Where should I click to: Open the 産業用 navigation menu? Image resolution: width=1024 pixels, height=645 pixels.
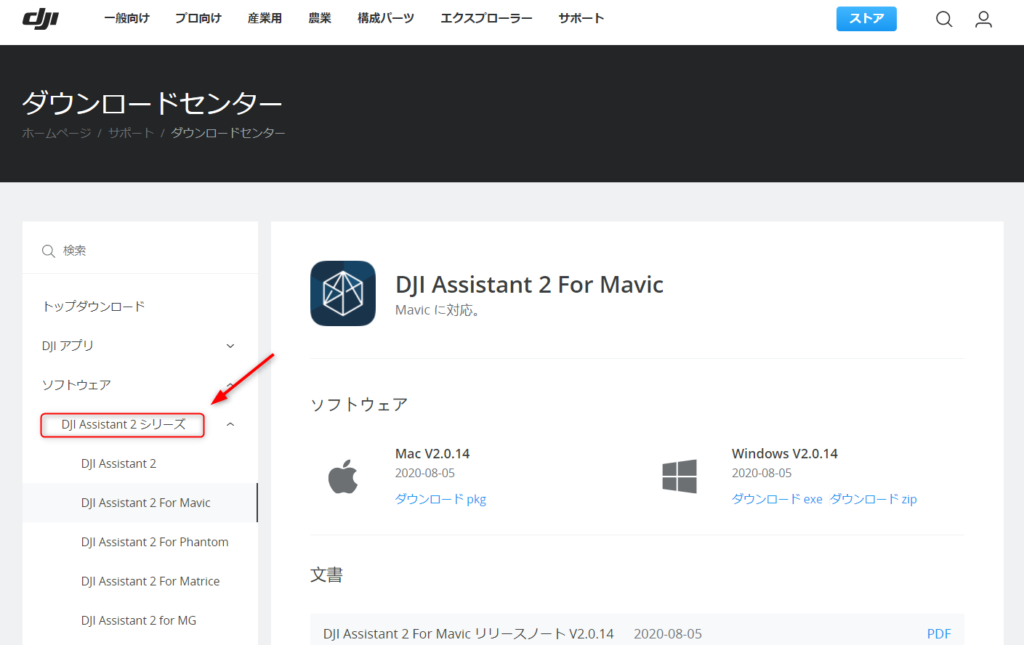point(265,19)
